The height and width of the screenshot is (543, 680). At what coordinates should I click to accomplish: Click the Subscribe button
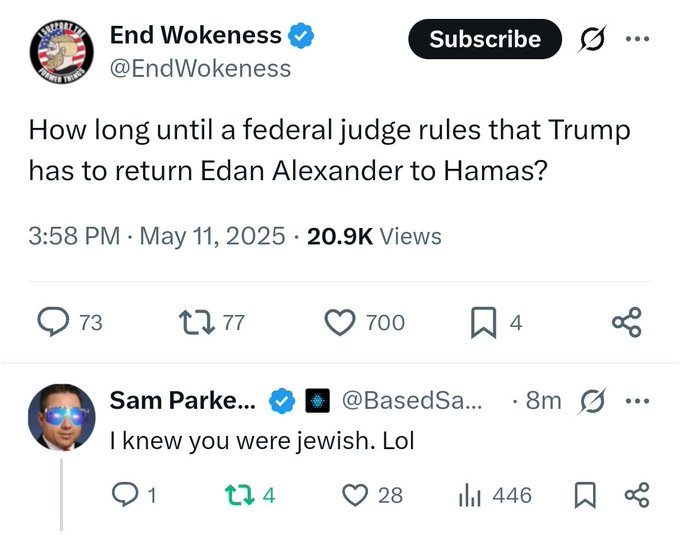click(x=485, y=39)
